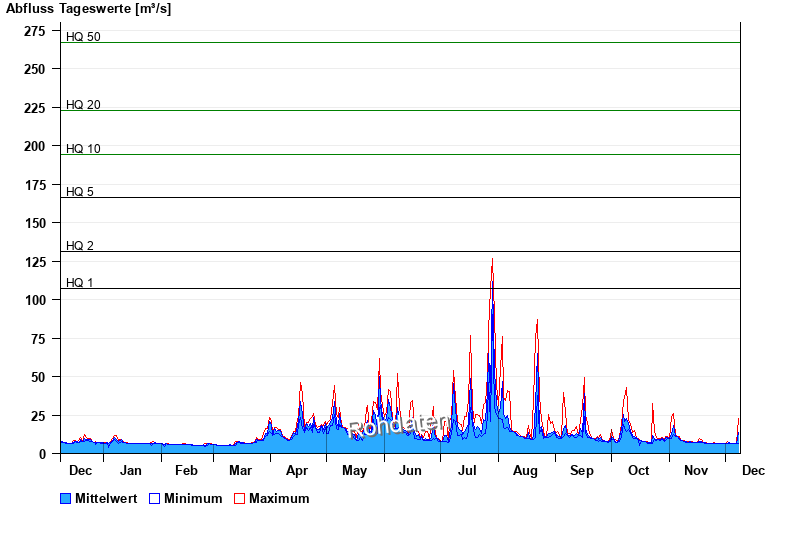
Task: Click the blue Mittelwert legend swatch
Action: click(x=66, y=498)
